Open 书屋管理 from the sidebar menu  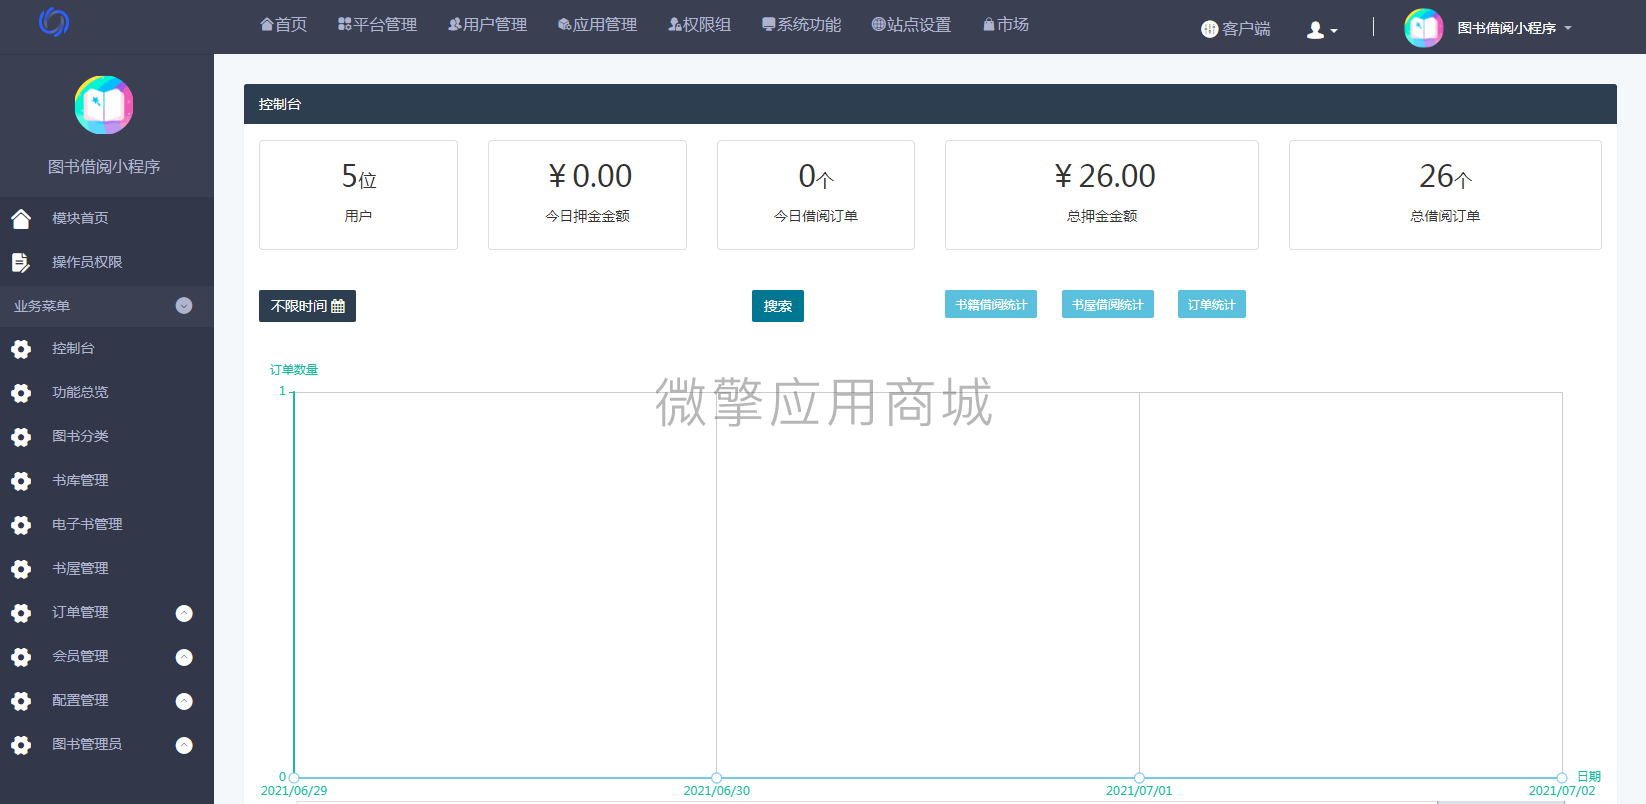[80, 568]
